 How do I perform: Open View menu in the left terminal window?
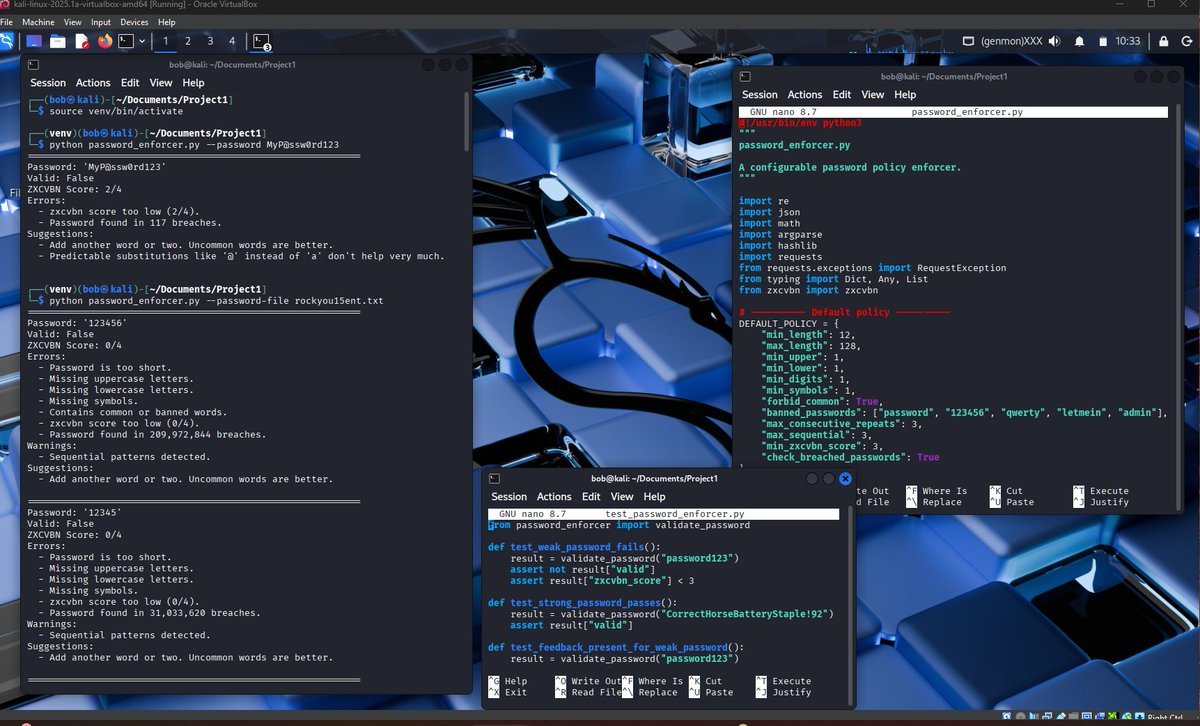tap(161, 83)
